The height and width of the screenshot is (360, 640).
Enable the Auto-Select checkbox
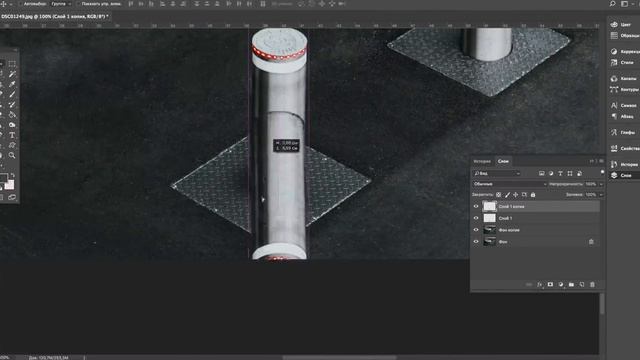tap(20, 4)
